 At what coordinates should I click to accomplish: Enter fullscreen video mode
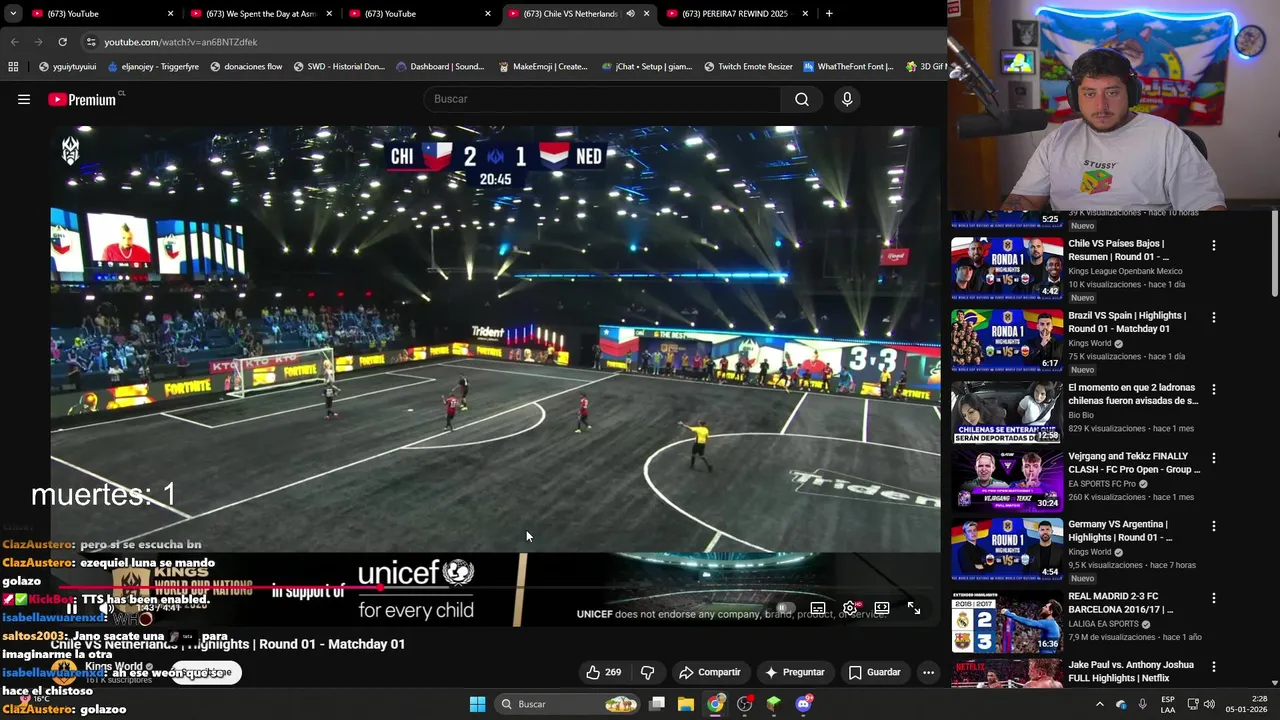coord(914,608)
